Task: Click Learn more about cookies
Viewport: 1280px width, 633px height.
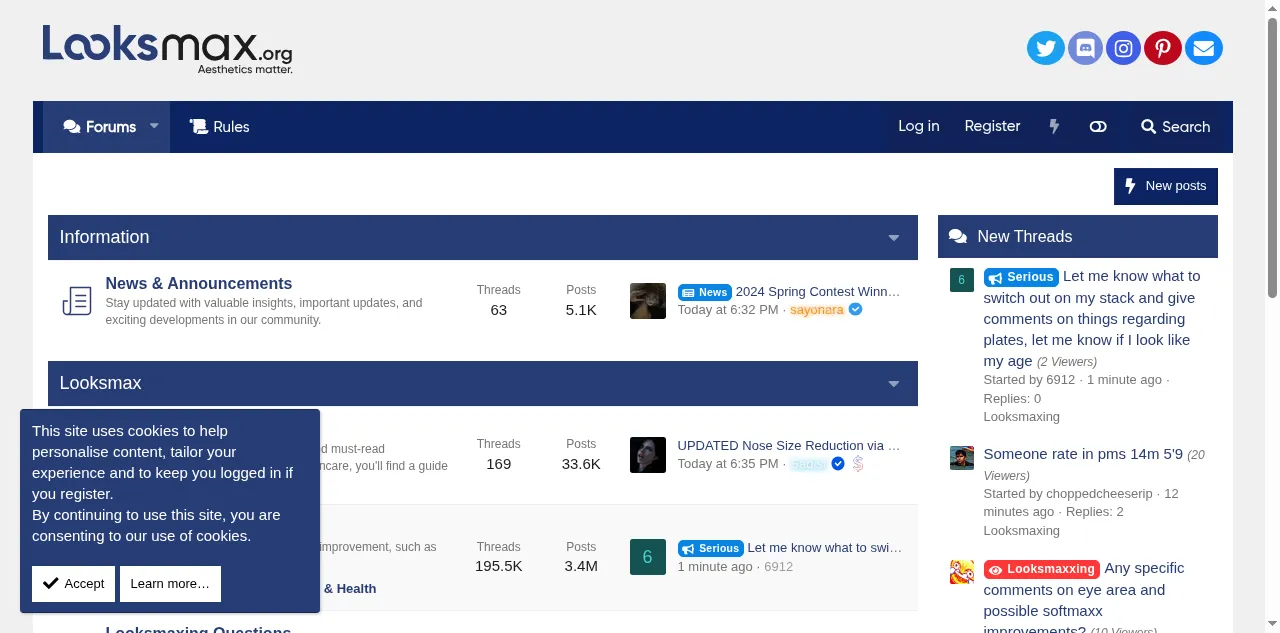Action: (170, 584)
